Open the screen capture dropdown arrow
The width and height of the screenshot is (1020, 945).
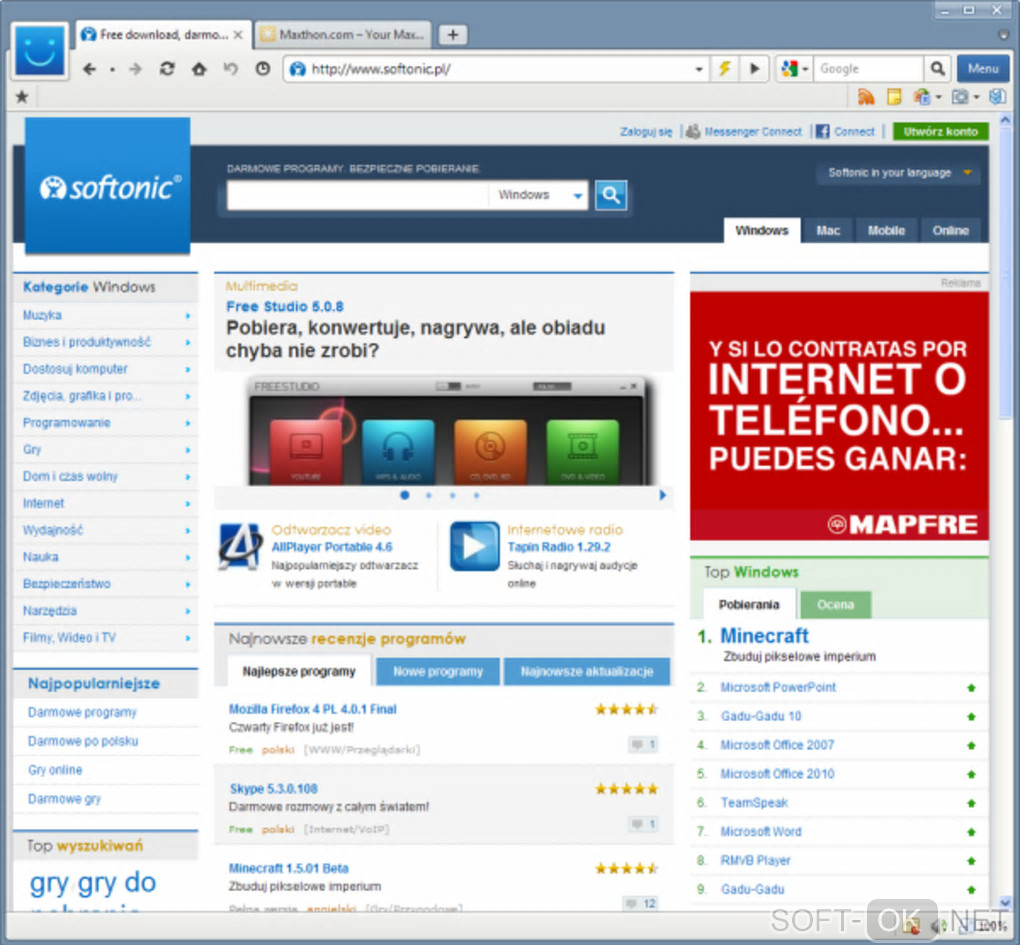(x=976, y=98)
